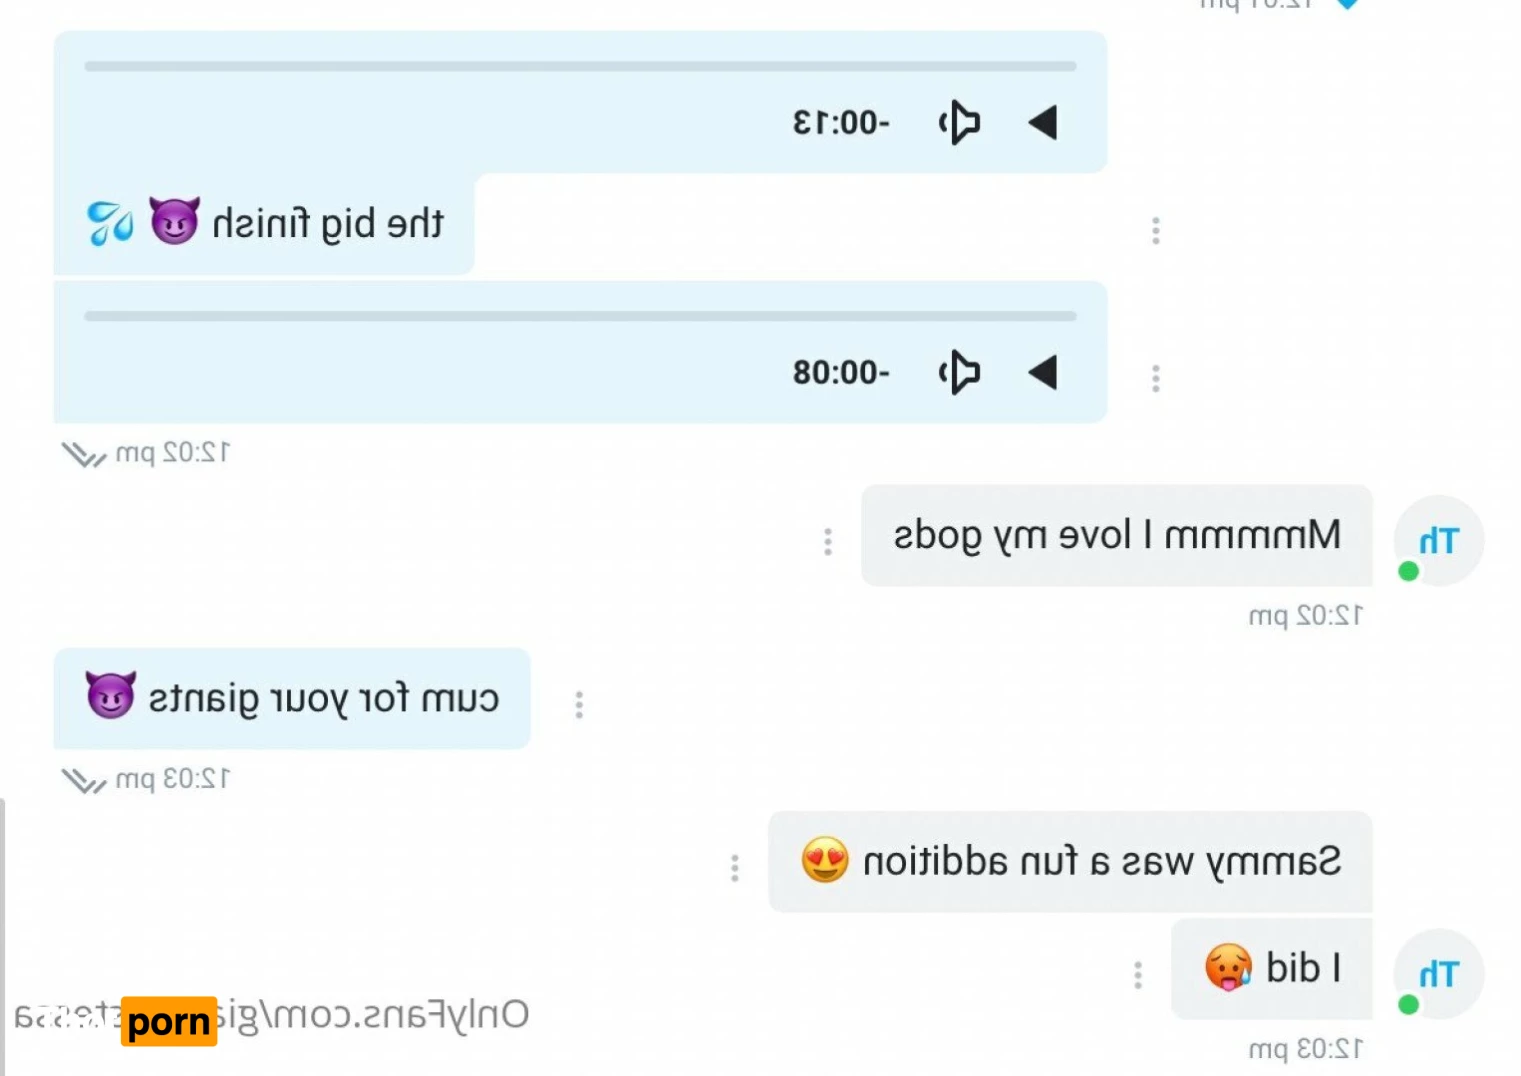
Task: Open the OnlyFans.com watermark link
Action: pos(272,1015)
